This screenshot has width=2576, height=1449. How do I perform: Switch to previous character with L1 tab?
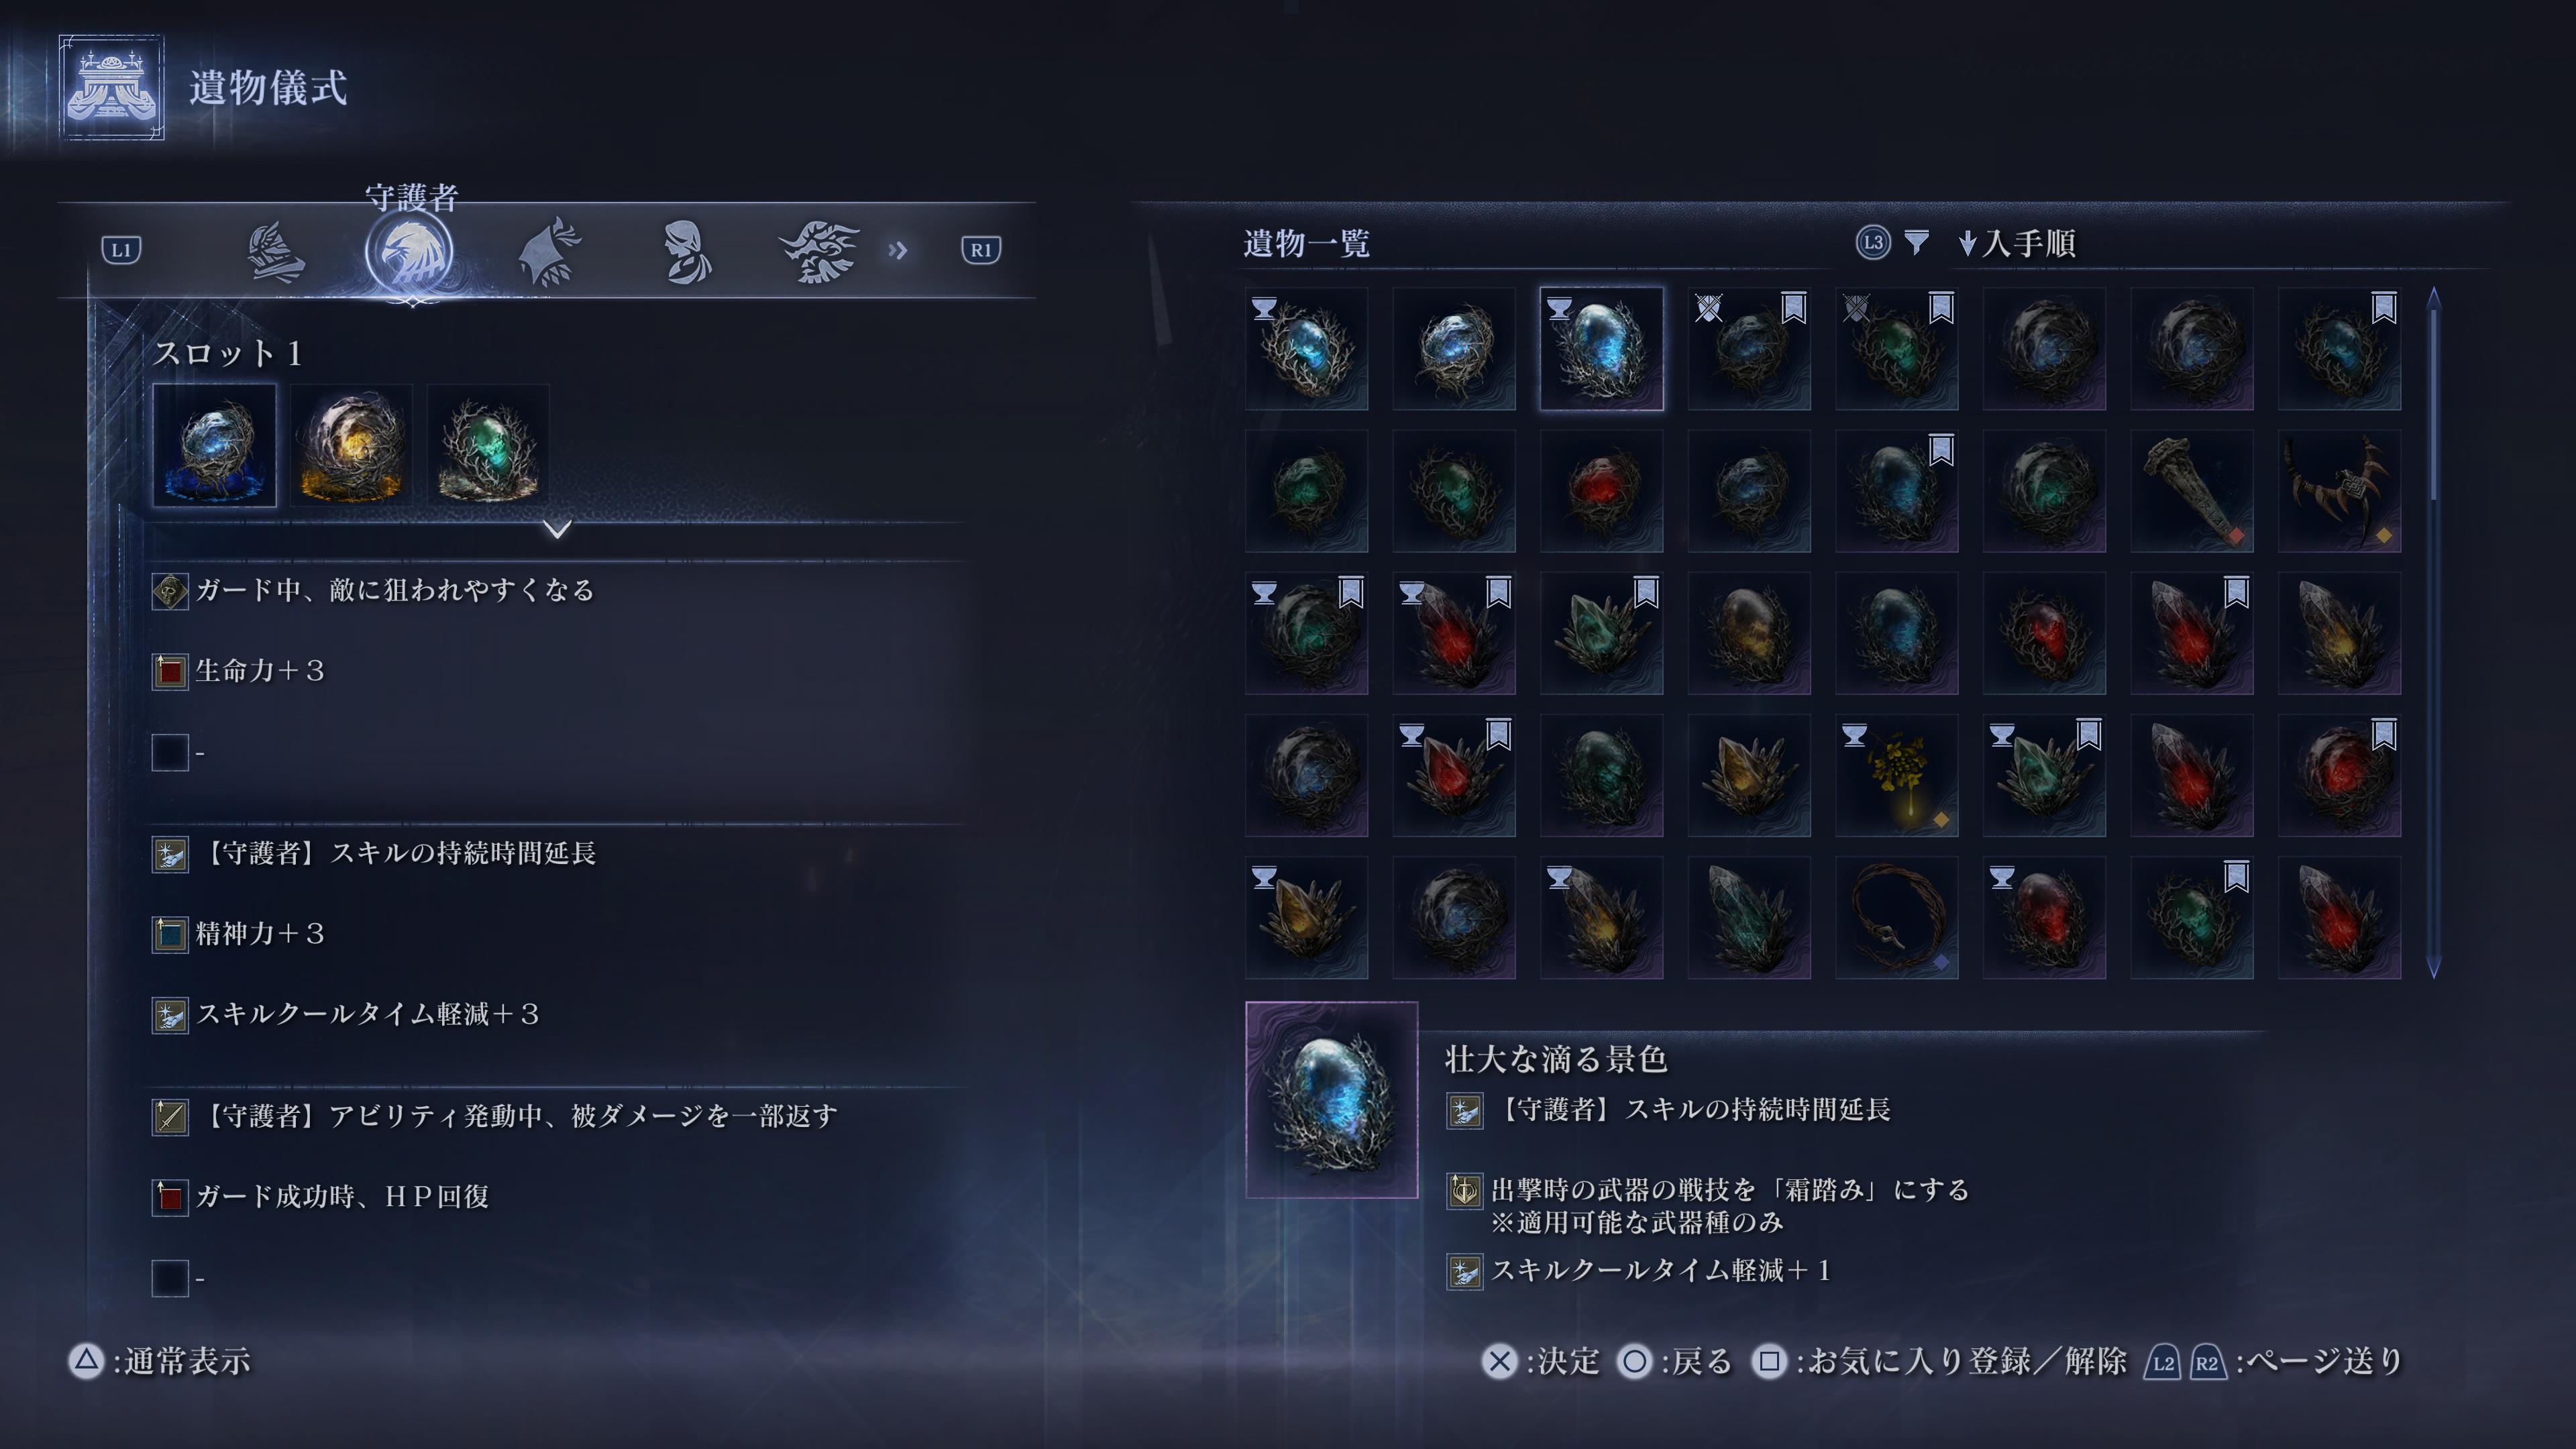click(x=122, y=250)
